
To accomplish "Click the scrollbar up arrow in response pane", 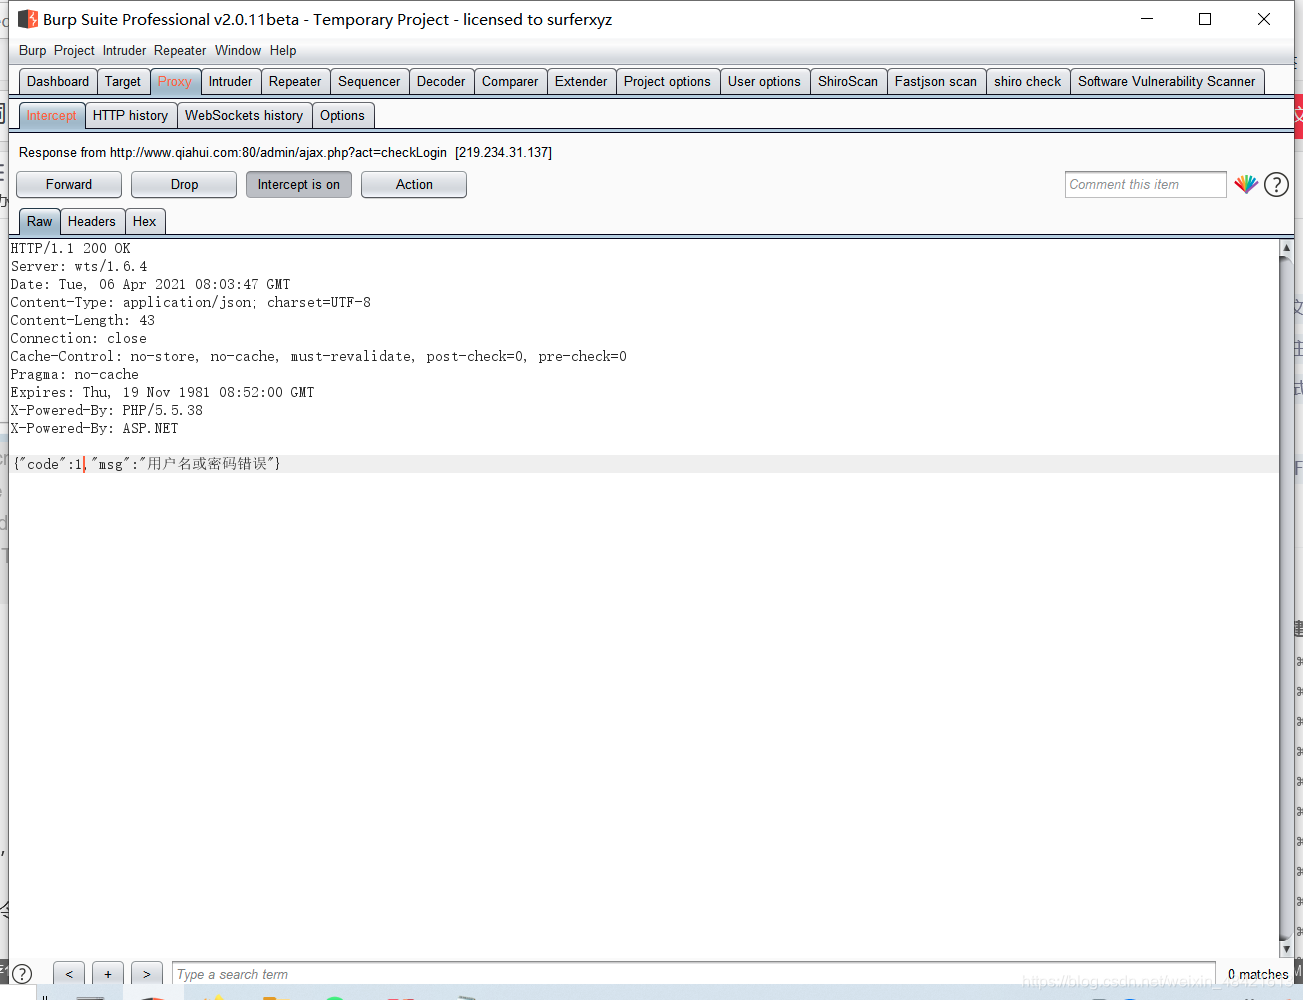I will [1286, 247].
